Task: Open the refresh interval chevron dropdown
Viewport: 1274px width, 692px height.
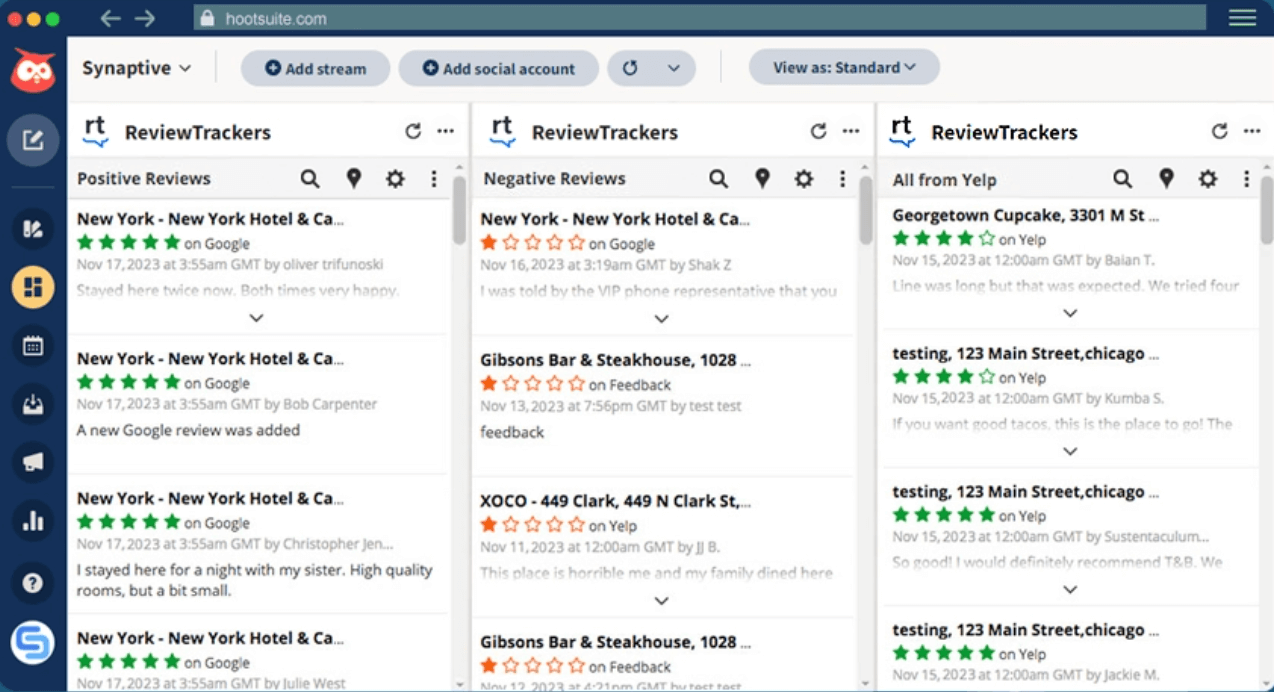Action: (x=676, y=68)
